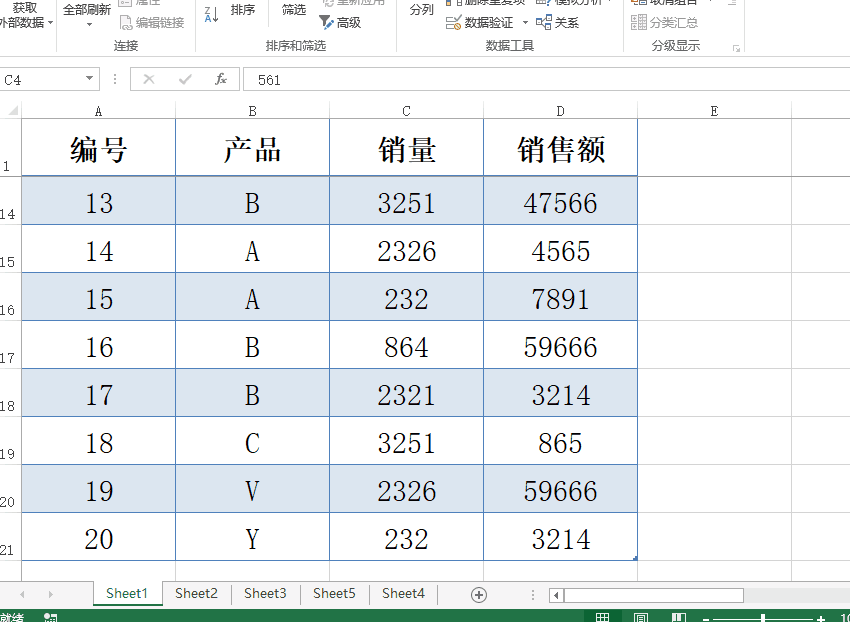Add a new worksheet with the + button
This screenshot has height=622, width=850.
(479, 593)
